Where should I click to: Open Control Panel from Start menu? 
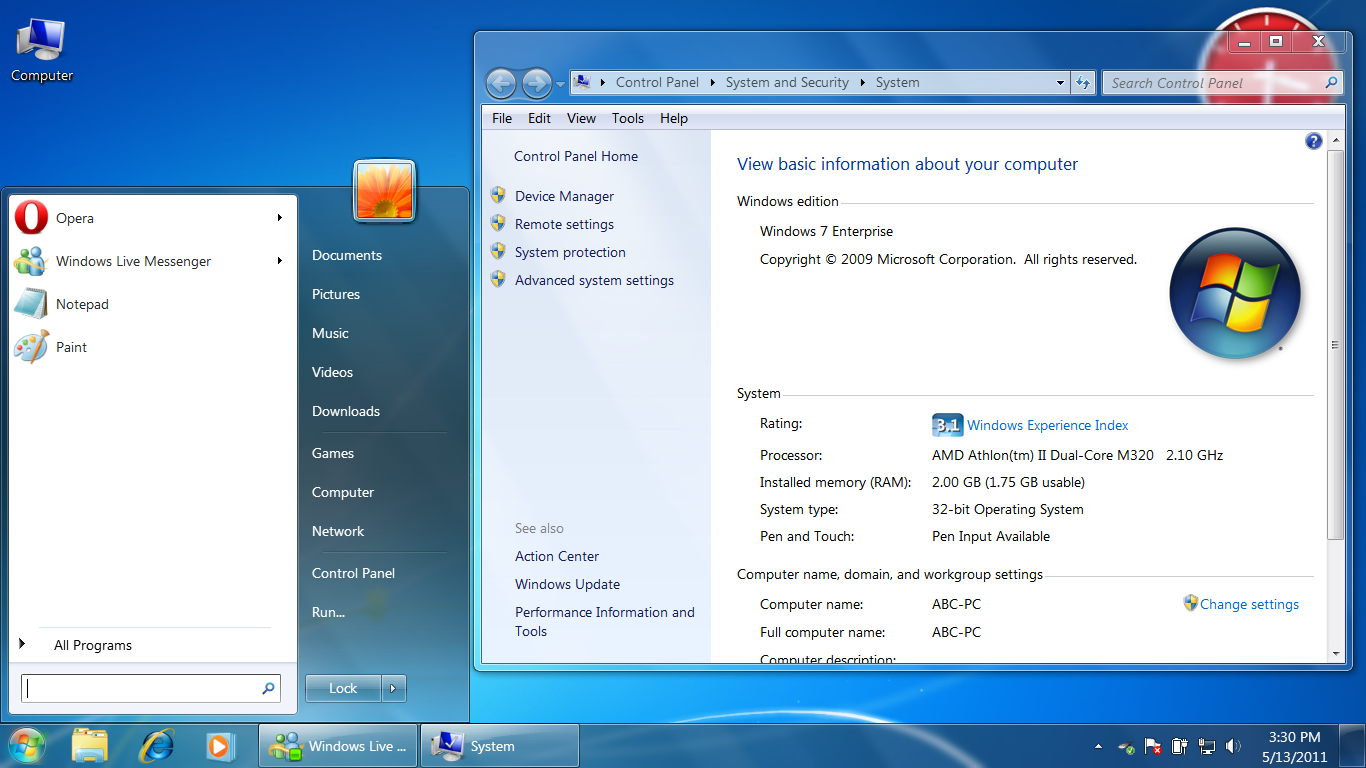[353, 573]
